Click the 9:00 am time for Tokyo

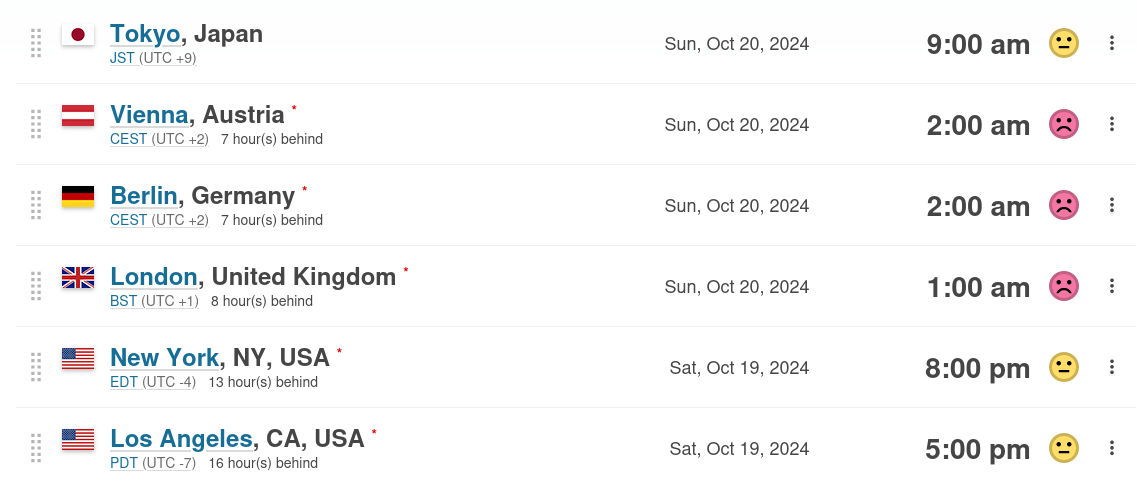(977, 44)
